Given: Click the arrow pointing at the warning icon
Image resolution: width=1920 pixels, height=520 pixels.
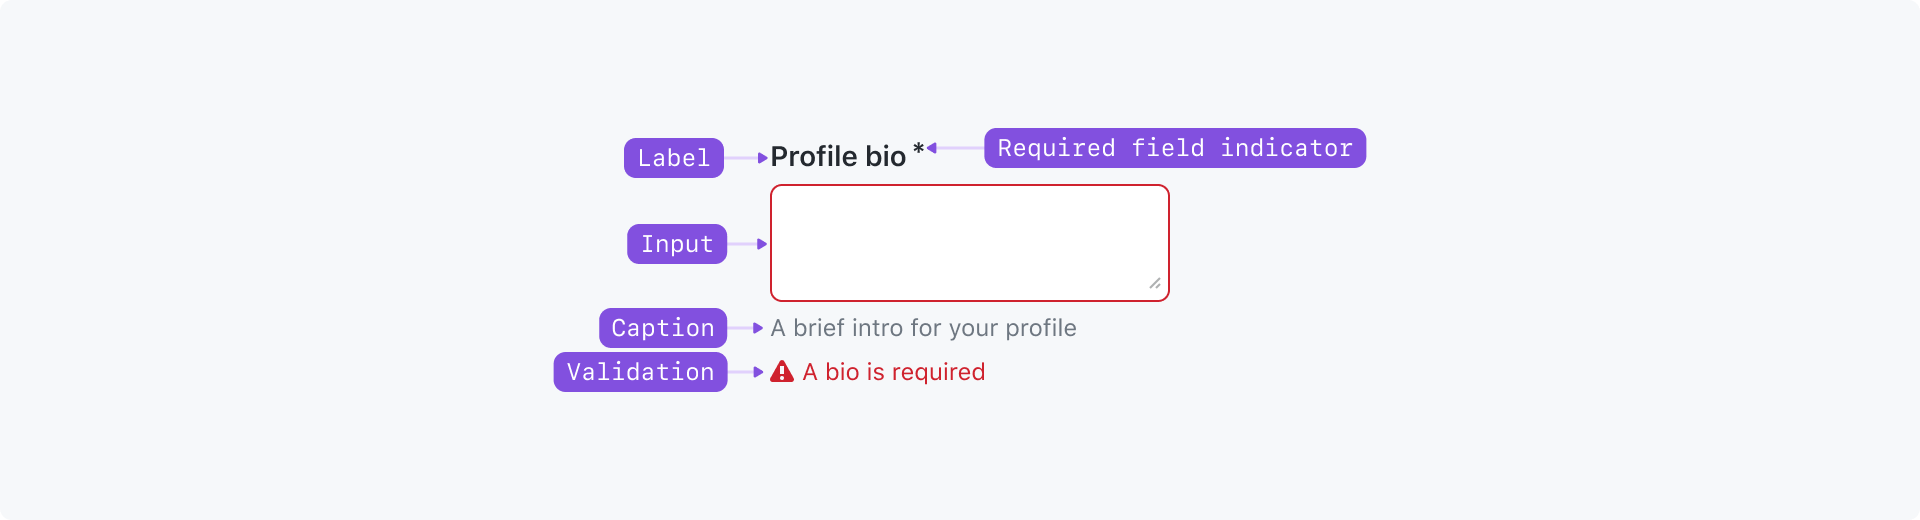Looking at the screenshot, I should pyautogui.click(x=758, y=372).
